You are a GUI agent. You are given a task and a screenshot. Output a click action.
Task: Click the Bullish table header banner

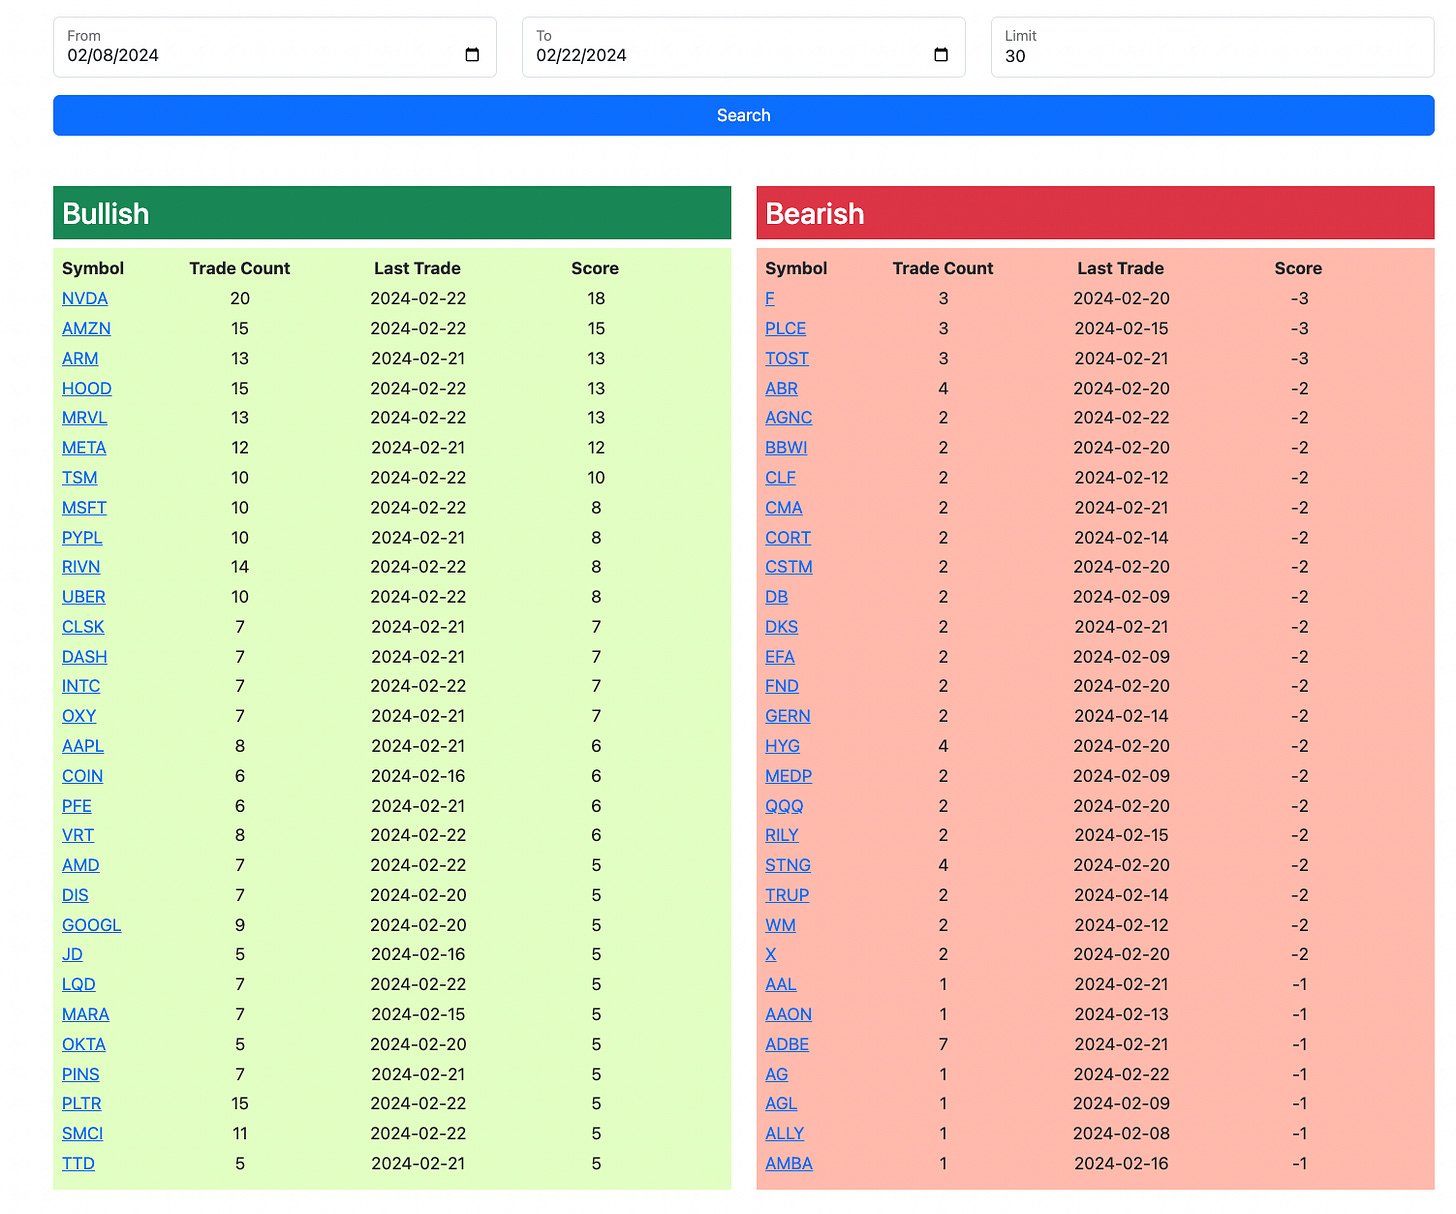[392, 213]
